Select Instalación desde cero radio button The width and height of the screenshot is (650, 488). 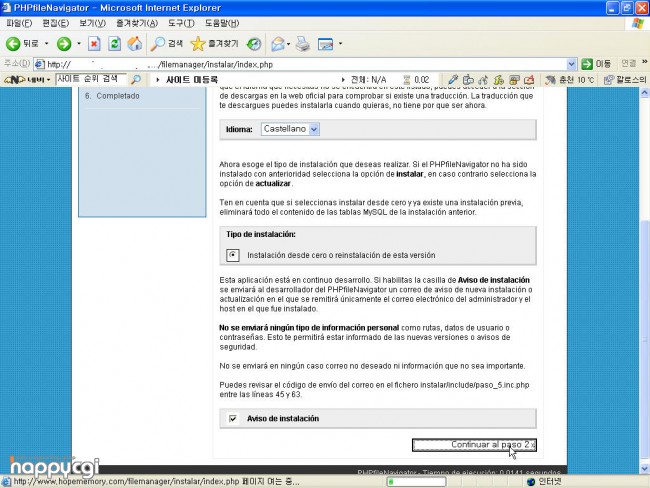[x=233, y=255]
